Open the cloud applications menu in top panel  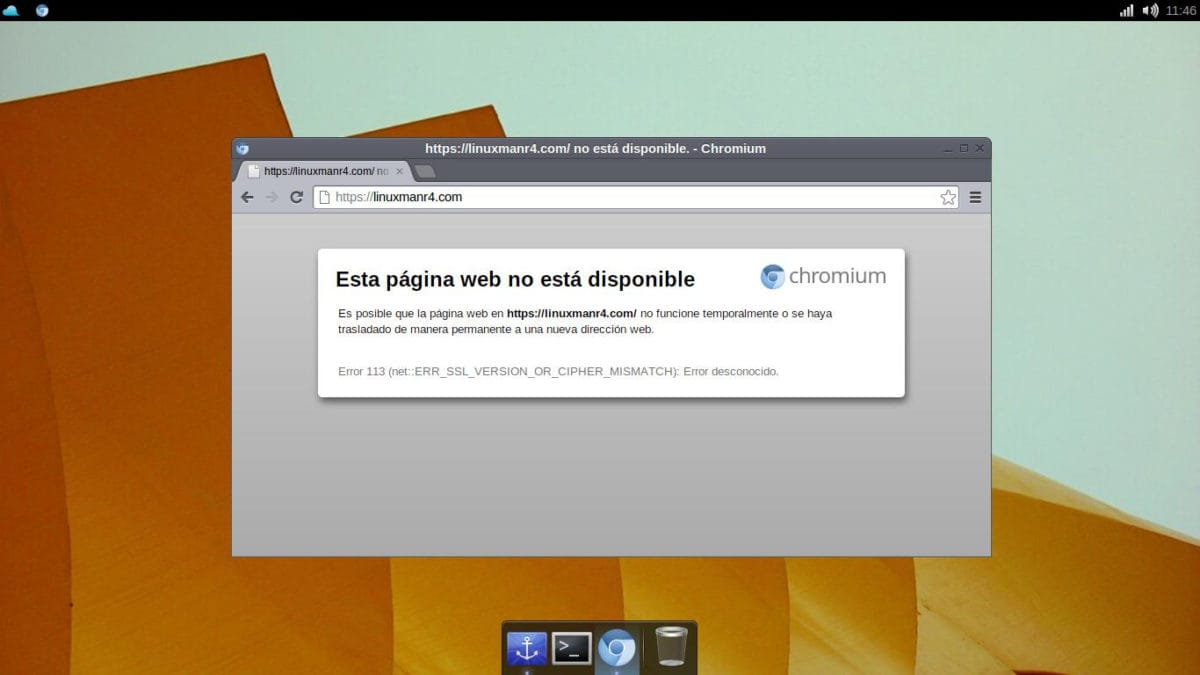point(12,10)
